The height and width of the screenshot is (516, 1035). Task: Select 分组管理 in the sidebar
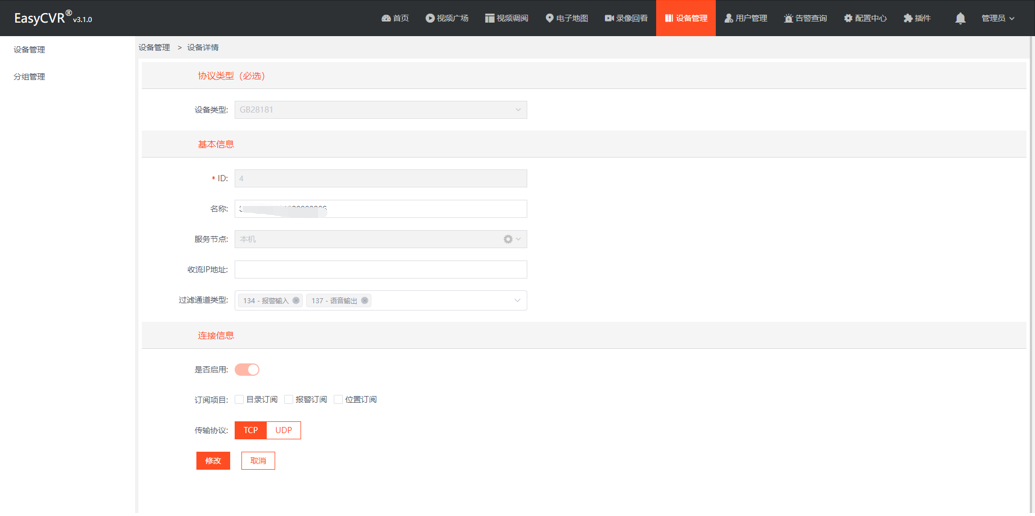(x=29, y=77)
